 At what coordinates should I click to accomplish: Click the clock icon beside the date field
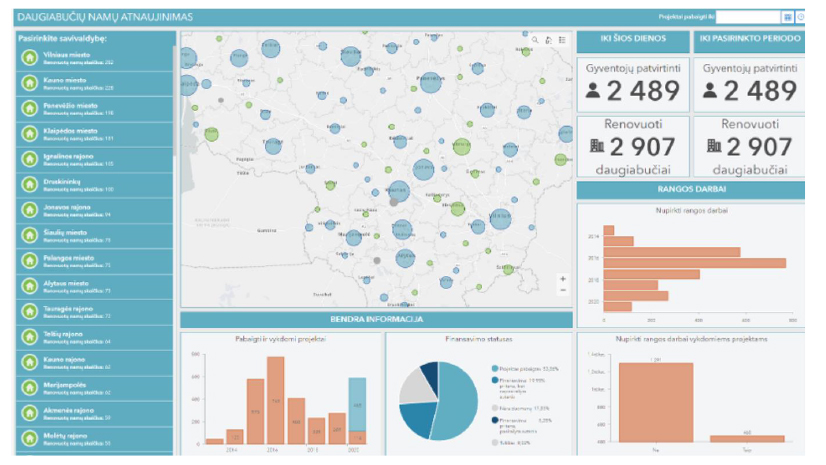click(x=800, y=17)
